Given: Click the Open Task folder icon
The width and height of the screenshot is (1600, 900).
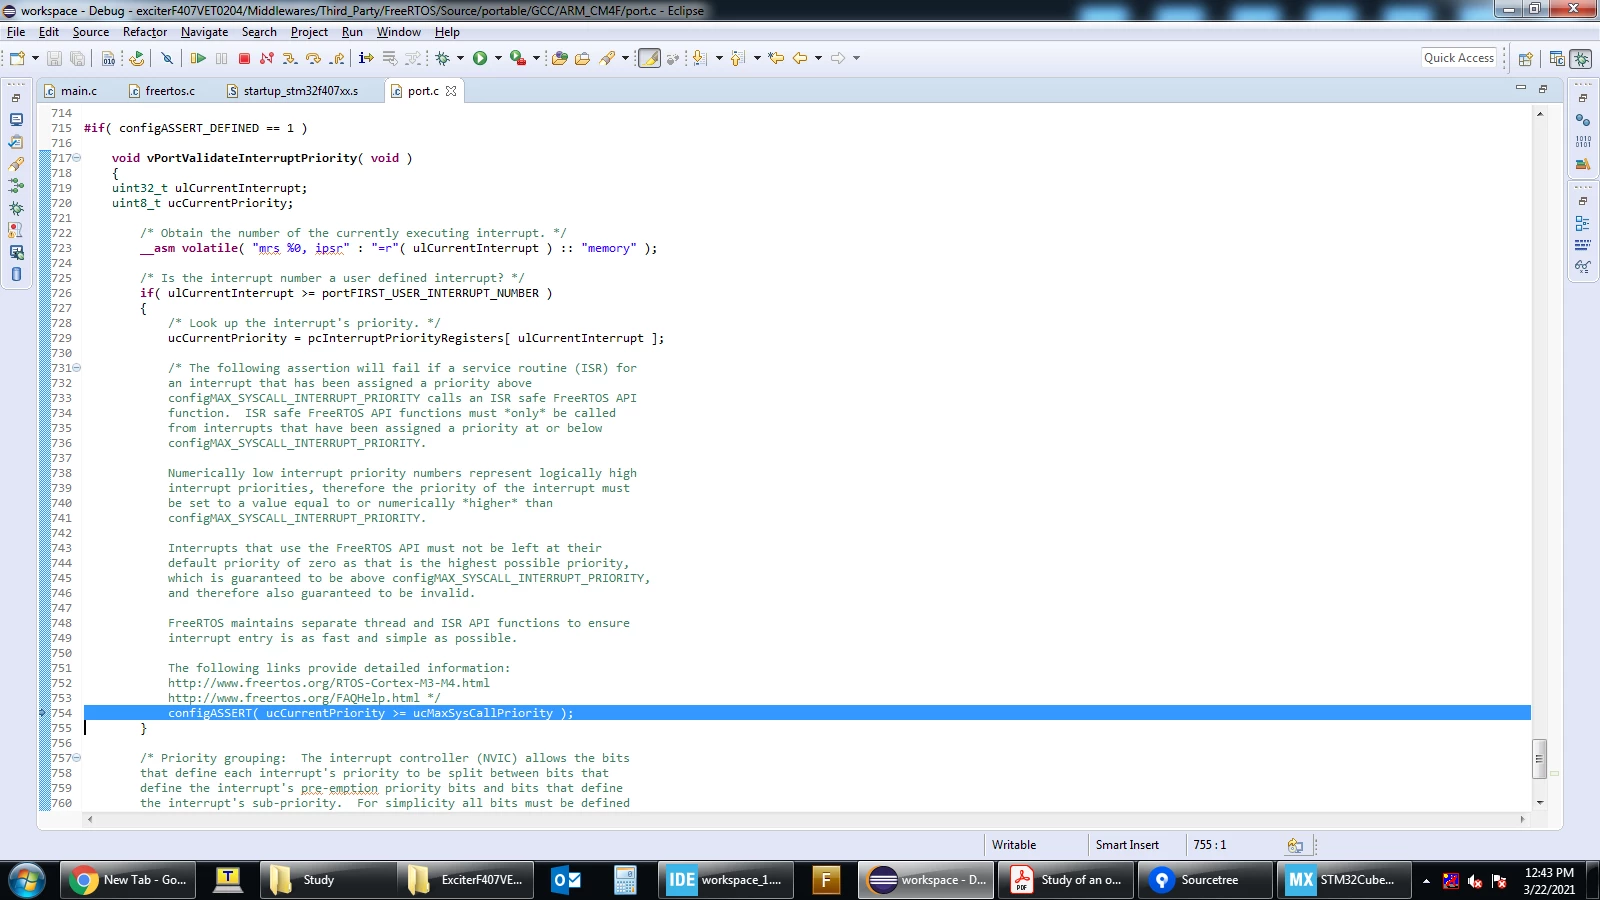Looking at the screenshot, I should point(582,58).
